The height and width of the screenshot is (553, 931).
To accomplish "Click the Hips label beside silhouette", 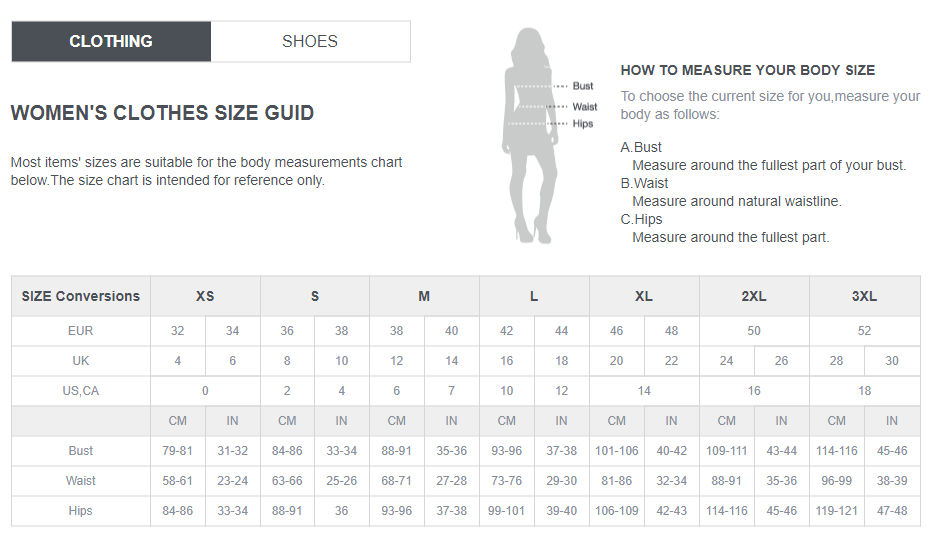I will (582, 124).
